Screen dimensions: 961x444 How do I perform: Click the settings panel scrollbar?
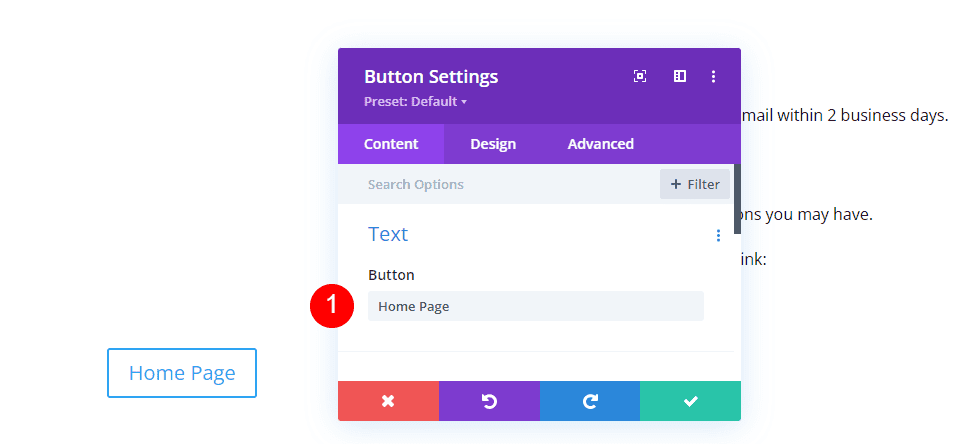coord(737,200)
